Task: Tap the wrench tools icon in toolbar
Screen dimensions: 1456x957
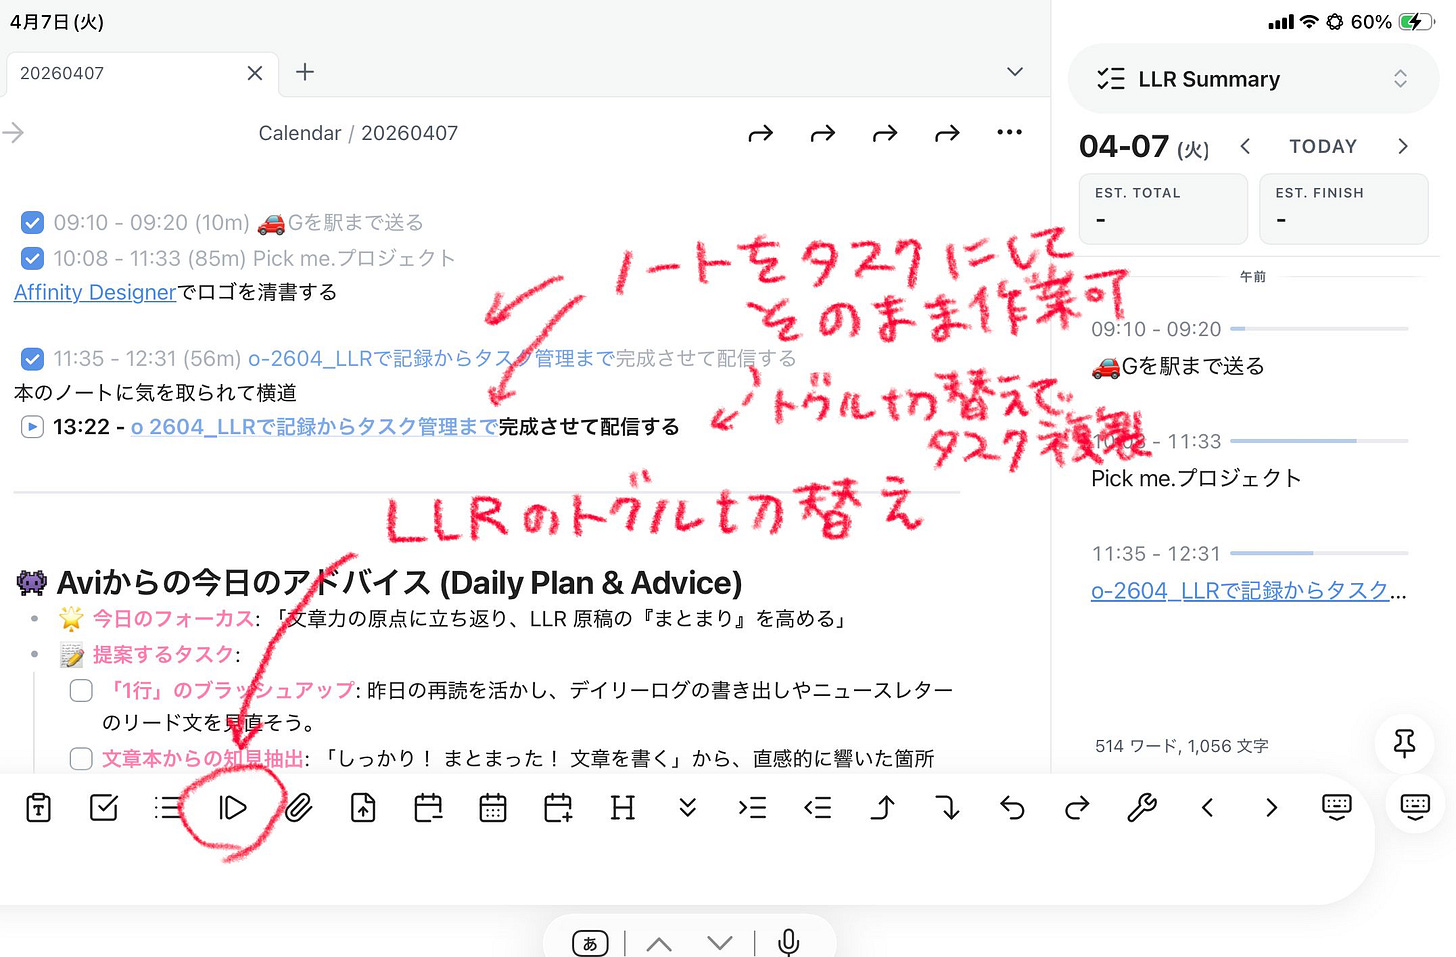Action: point(1142,808)
